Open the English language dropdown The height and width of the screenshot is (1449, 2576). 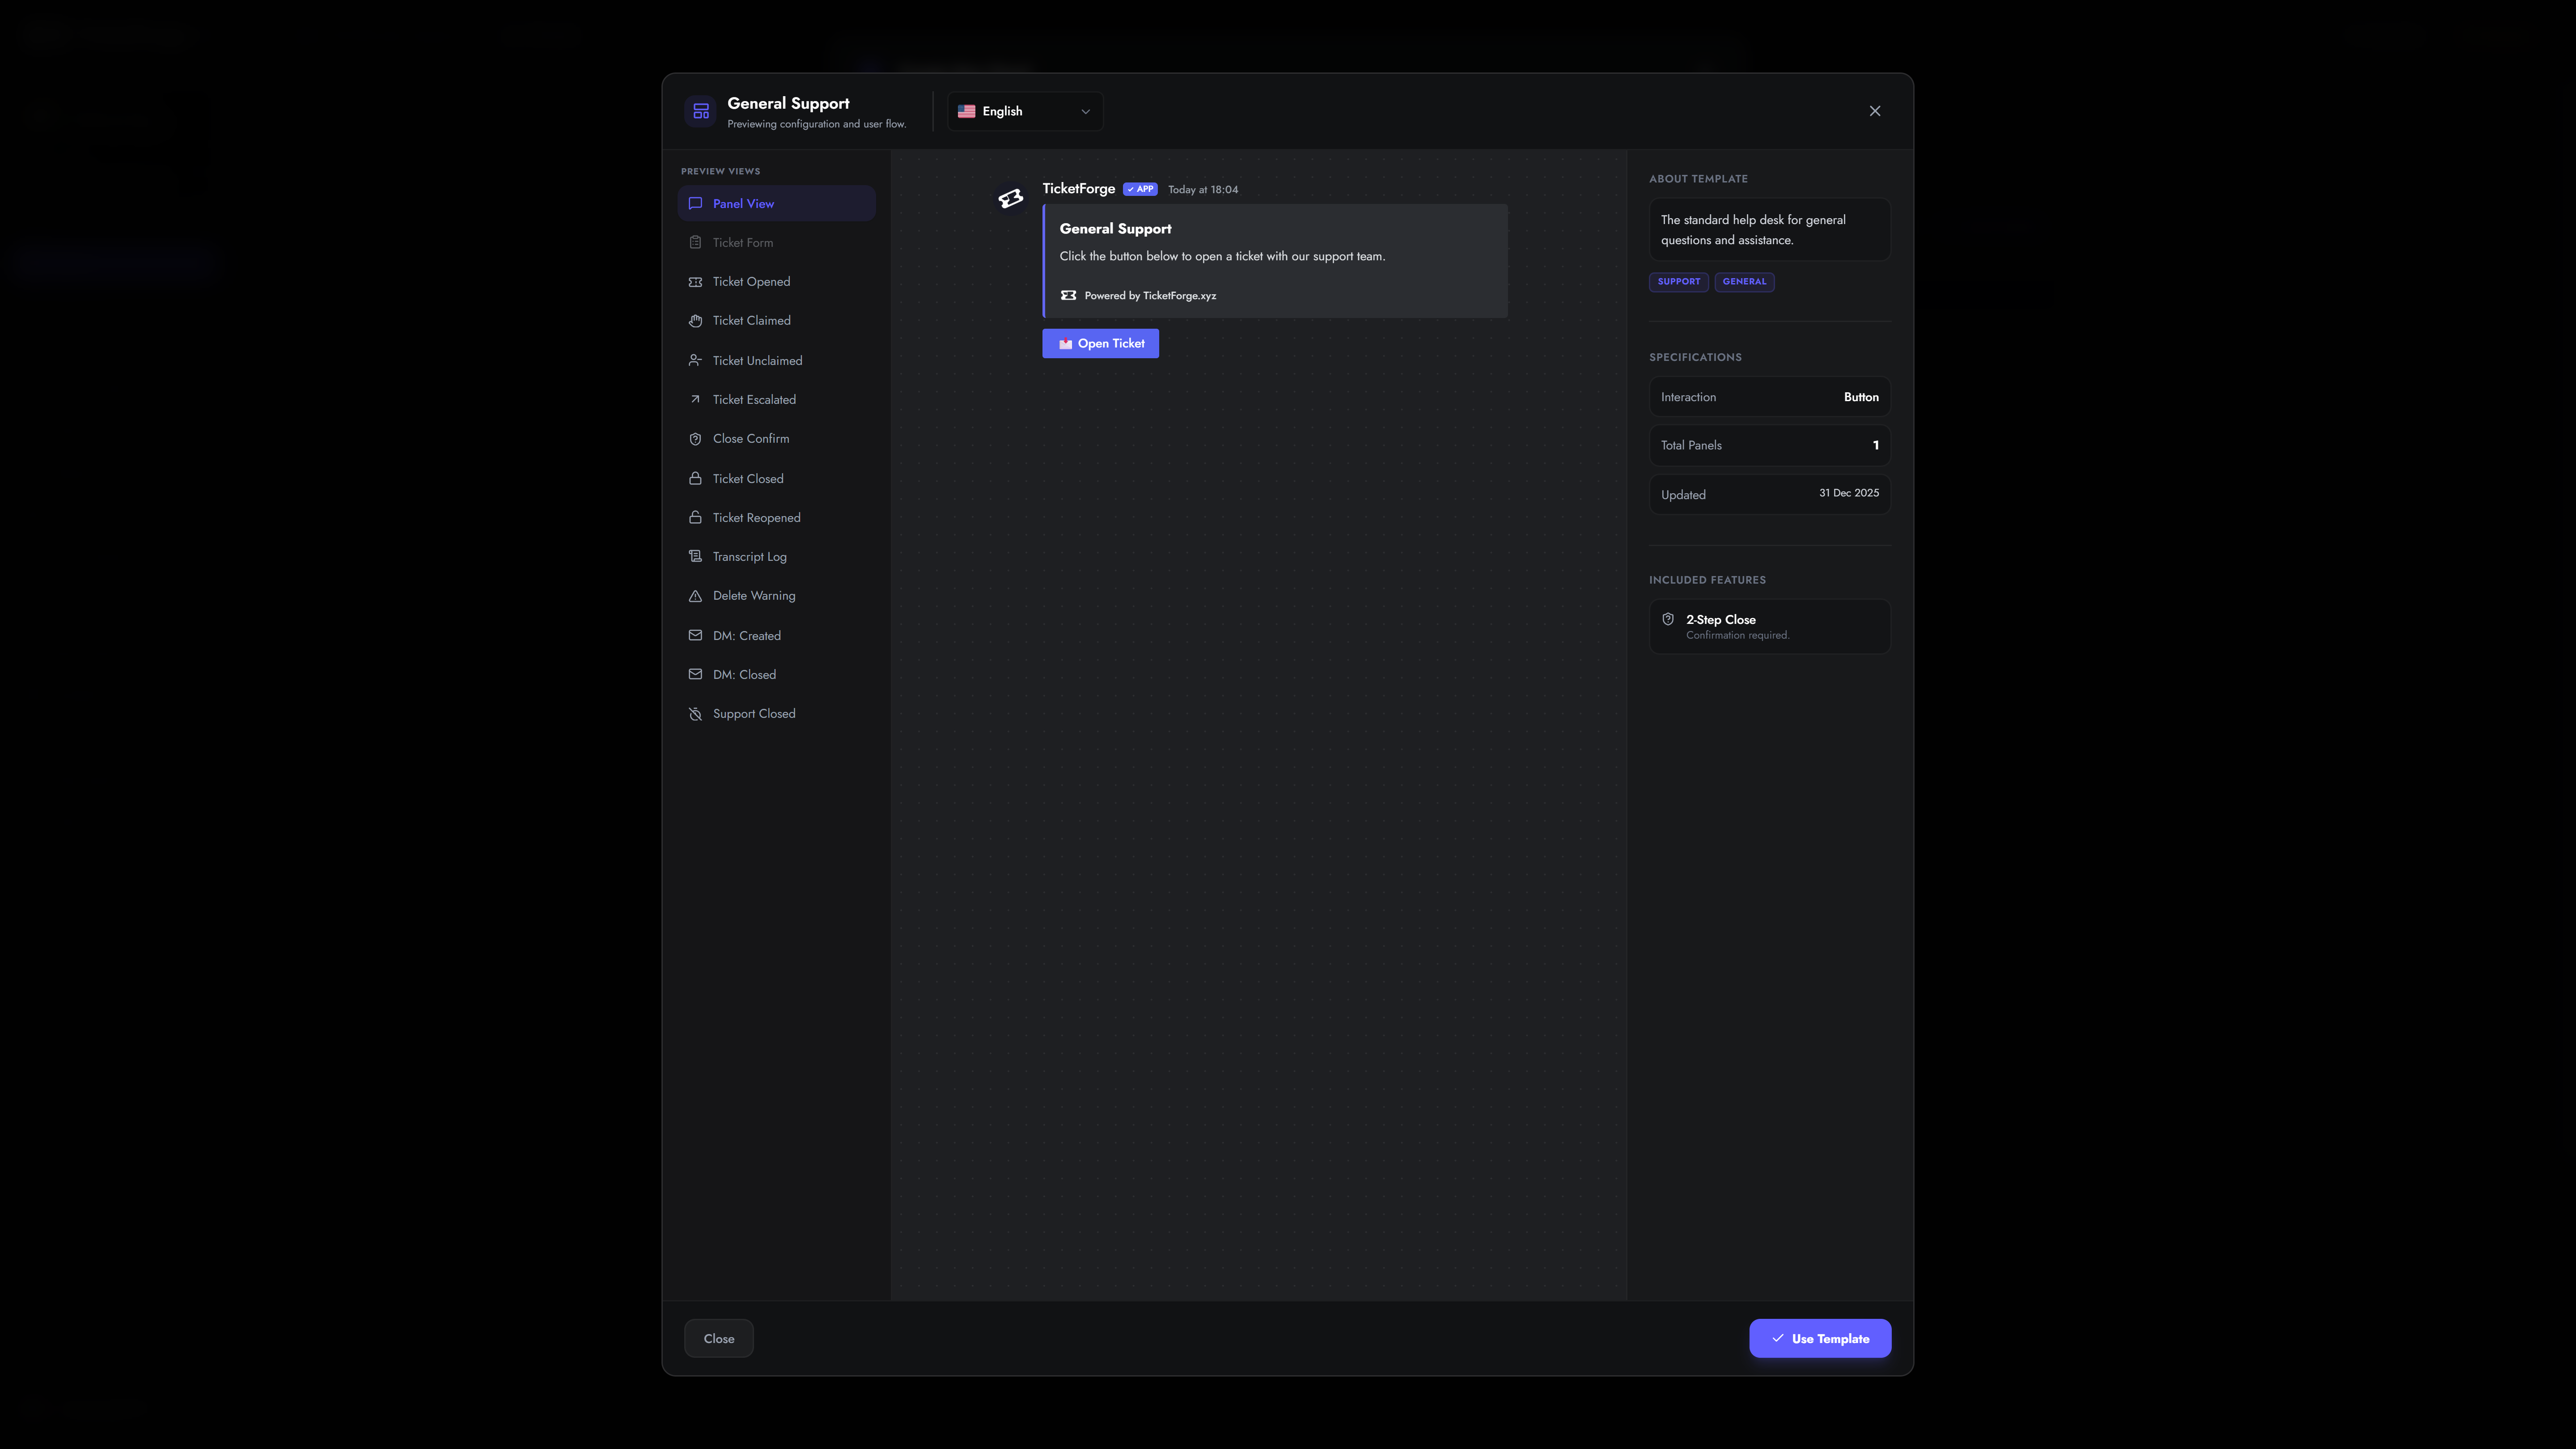click(x=1025, y=111)
